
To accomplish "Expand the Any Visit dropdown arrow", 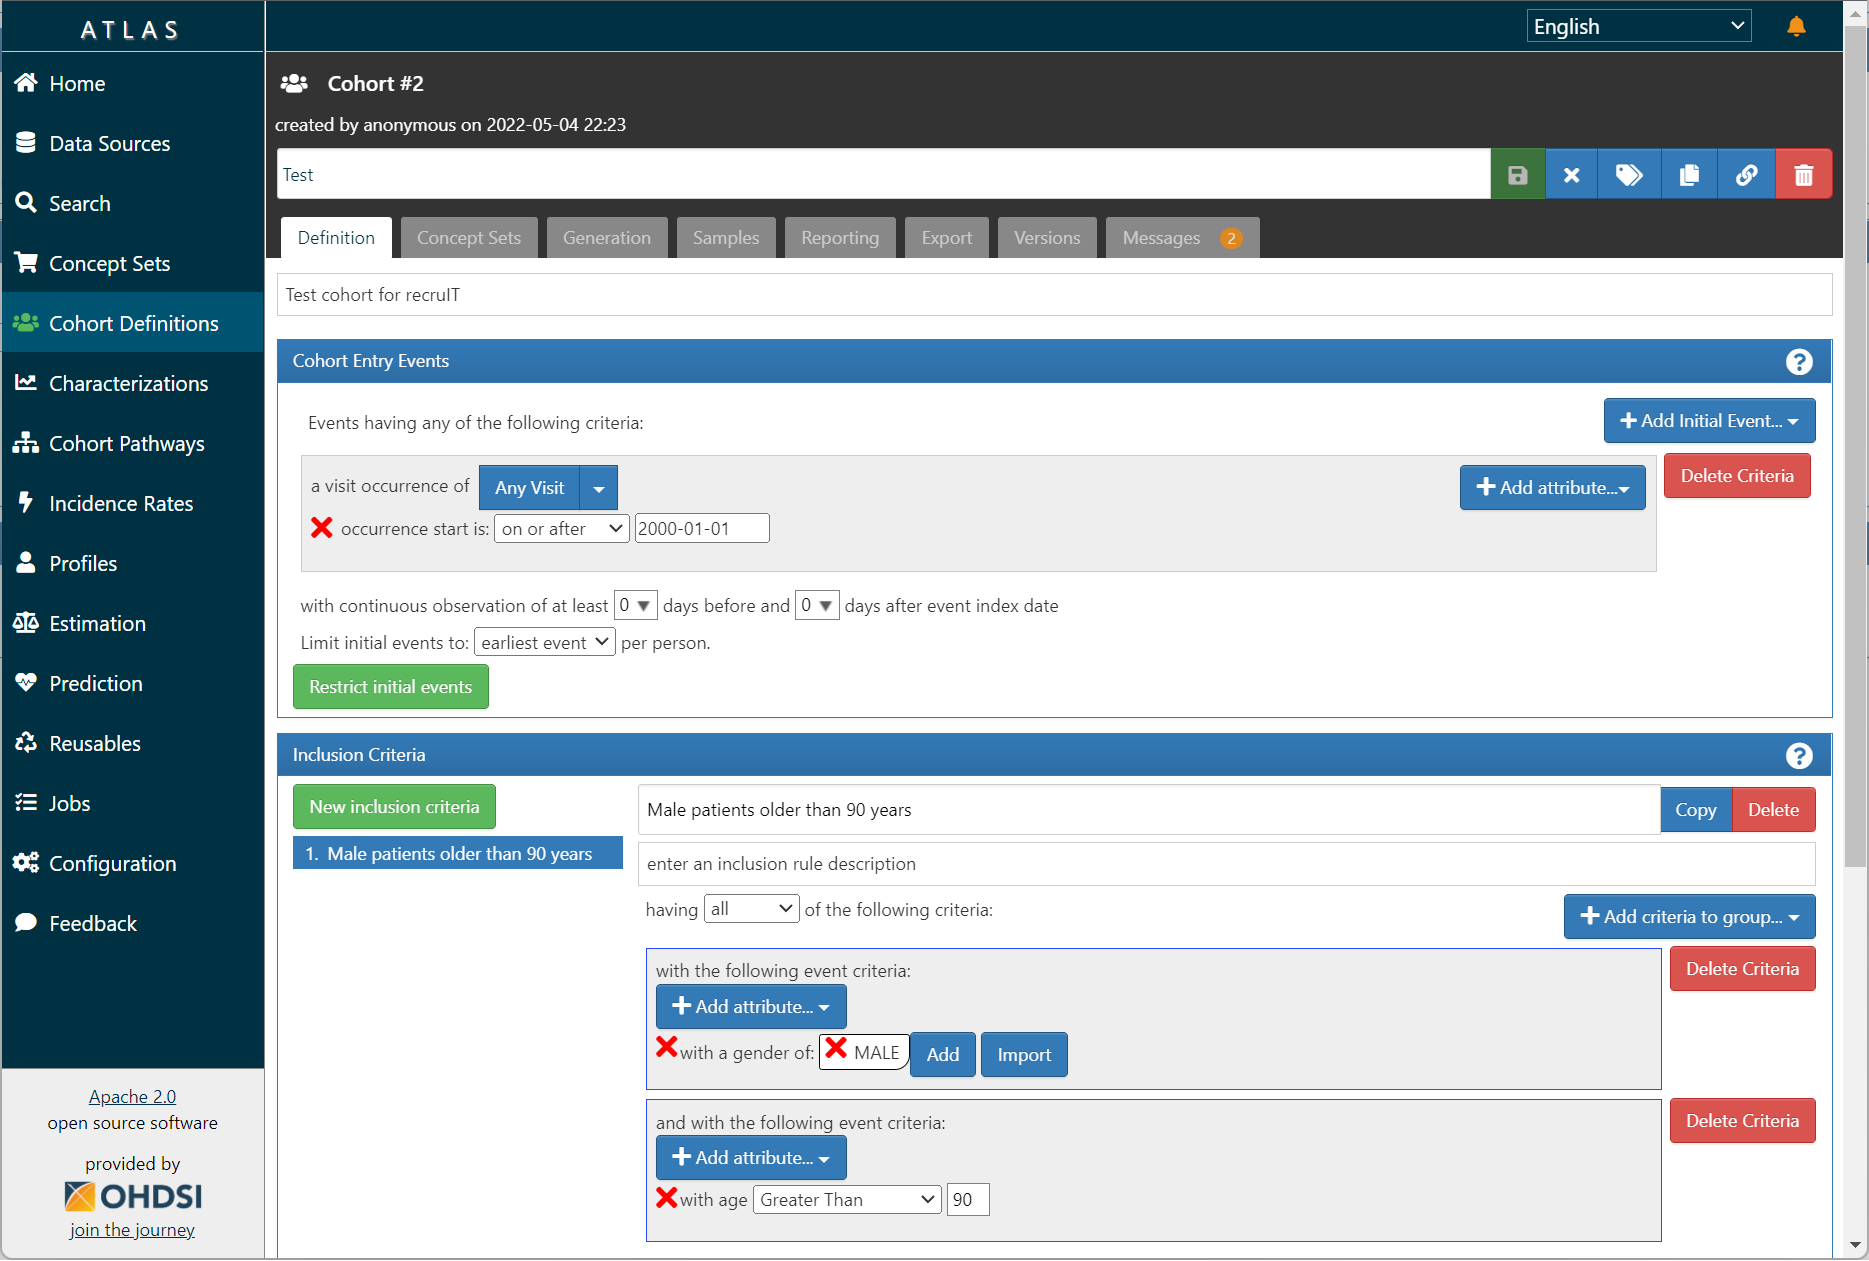I will (598, 488).
